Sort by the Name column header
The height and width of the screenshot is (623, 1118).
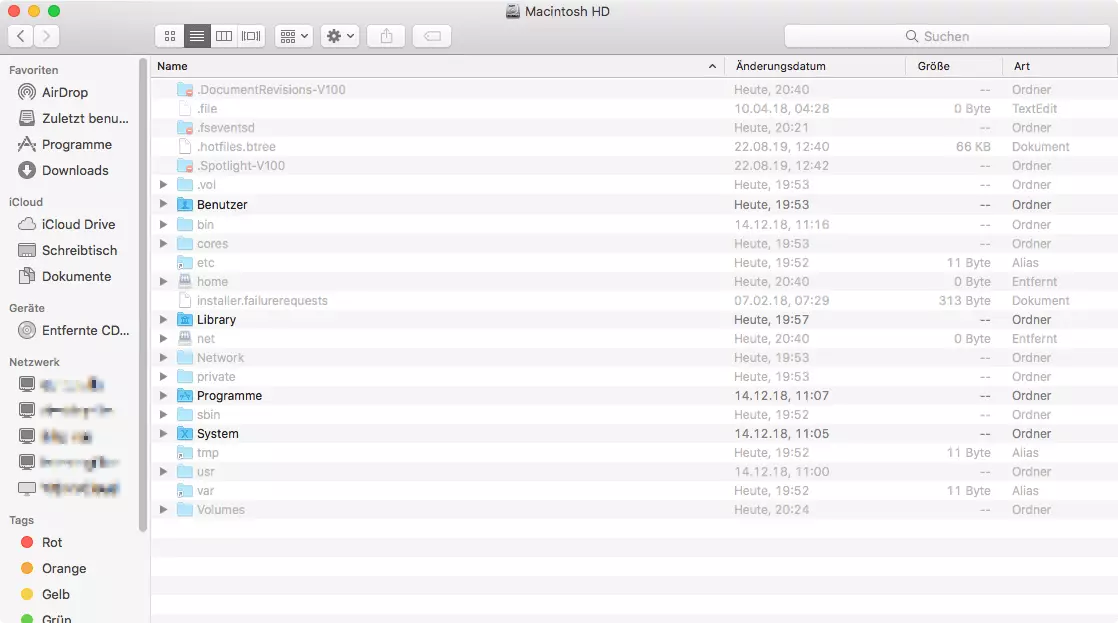coord(437,66)
